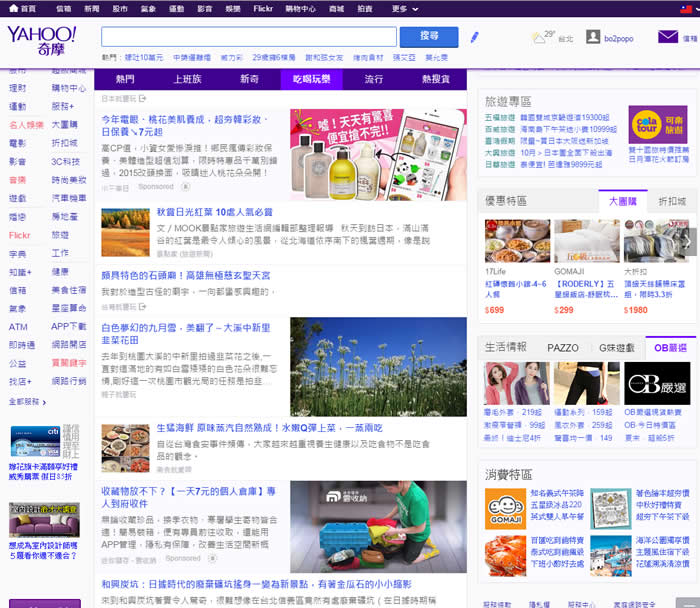This screenshot has height=608, width=700.
Task: Select the 折扣城 tab
Action: pos(672,201)
